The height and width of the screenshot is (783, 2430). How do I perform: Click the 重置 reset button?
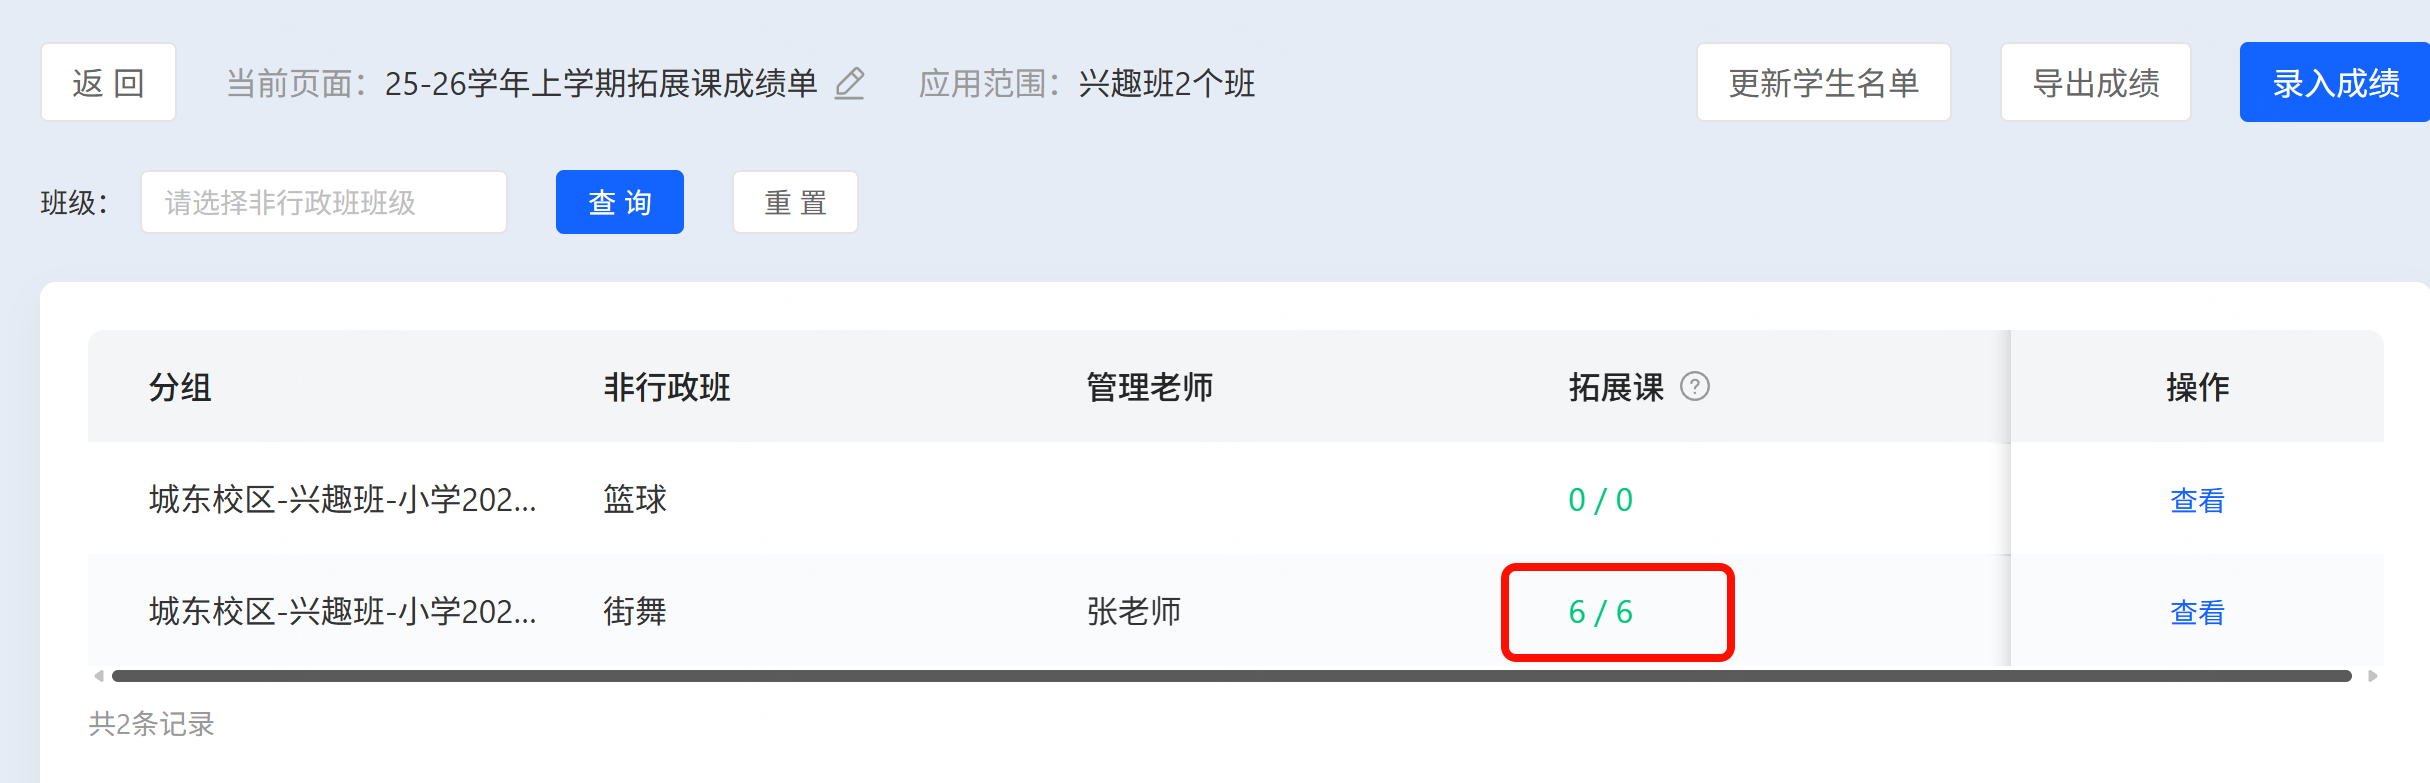[x=795, y=202]
